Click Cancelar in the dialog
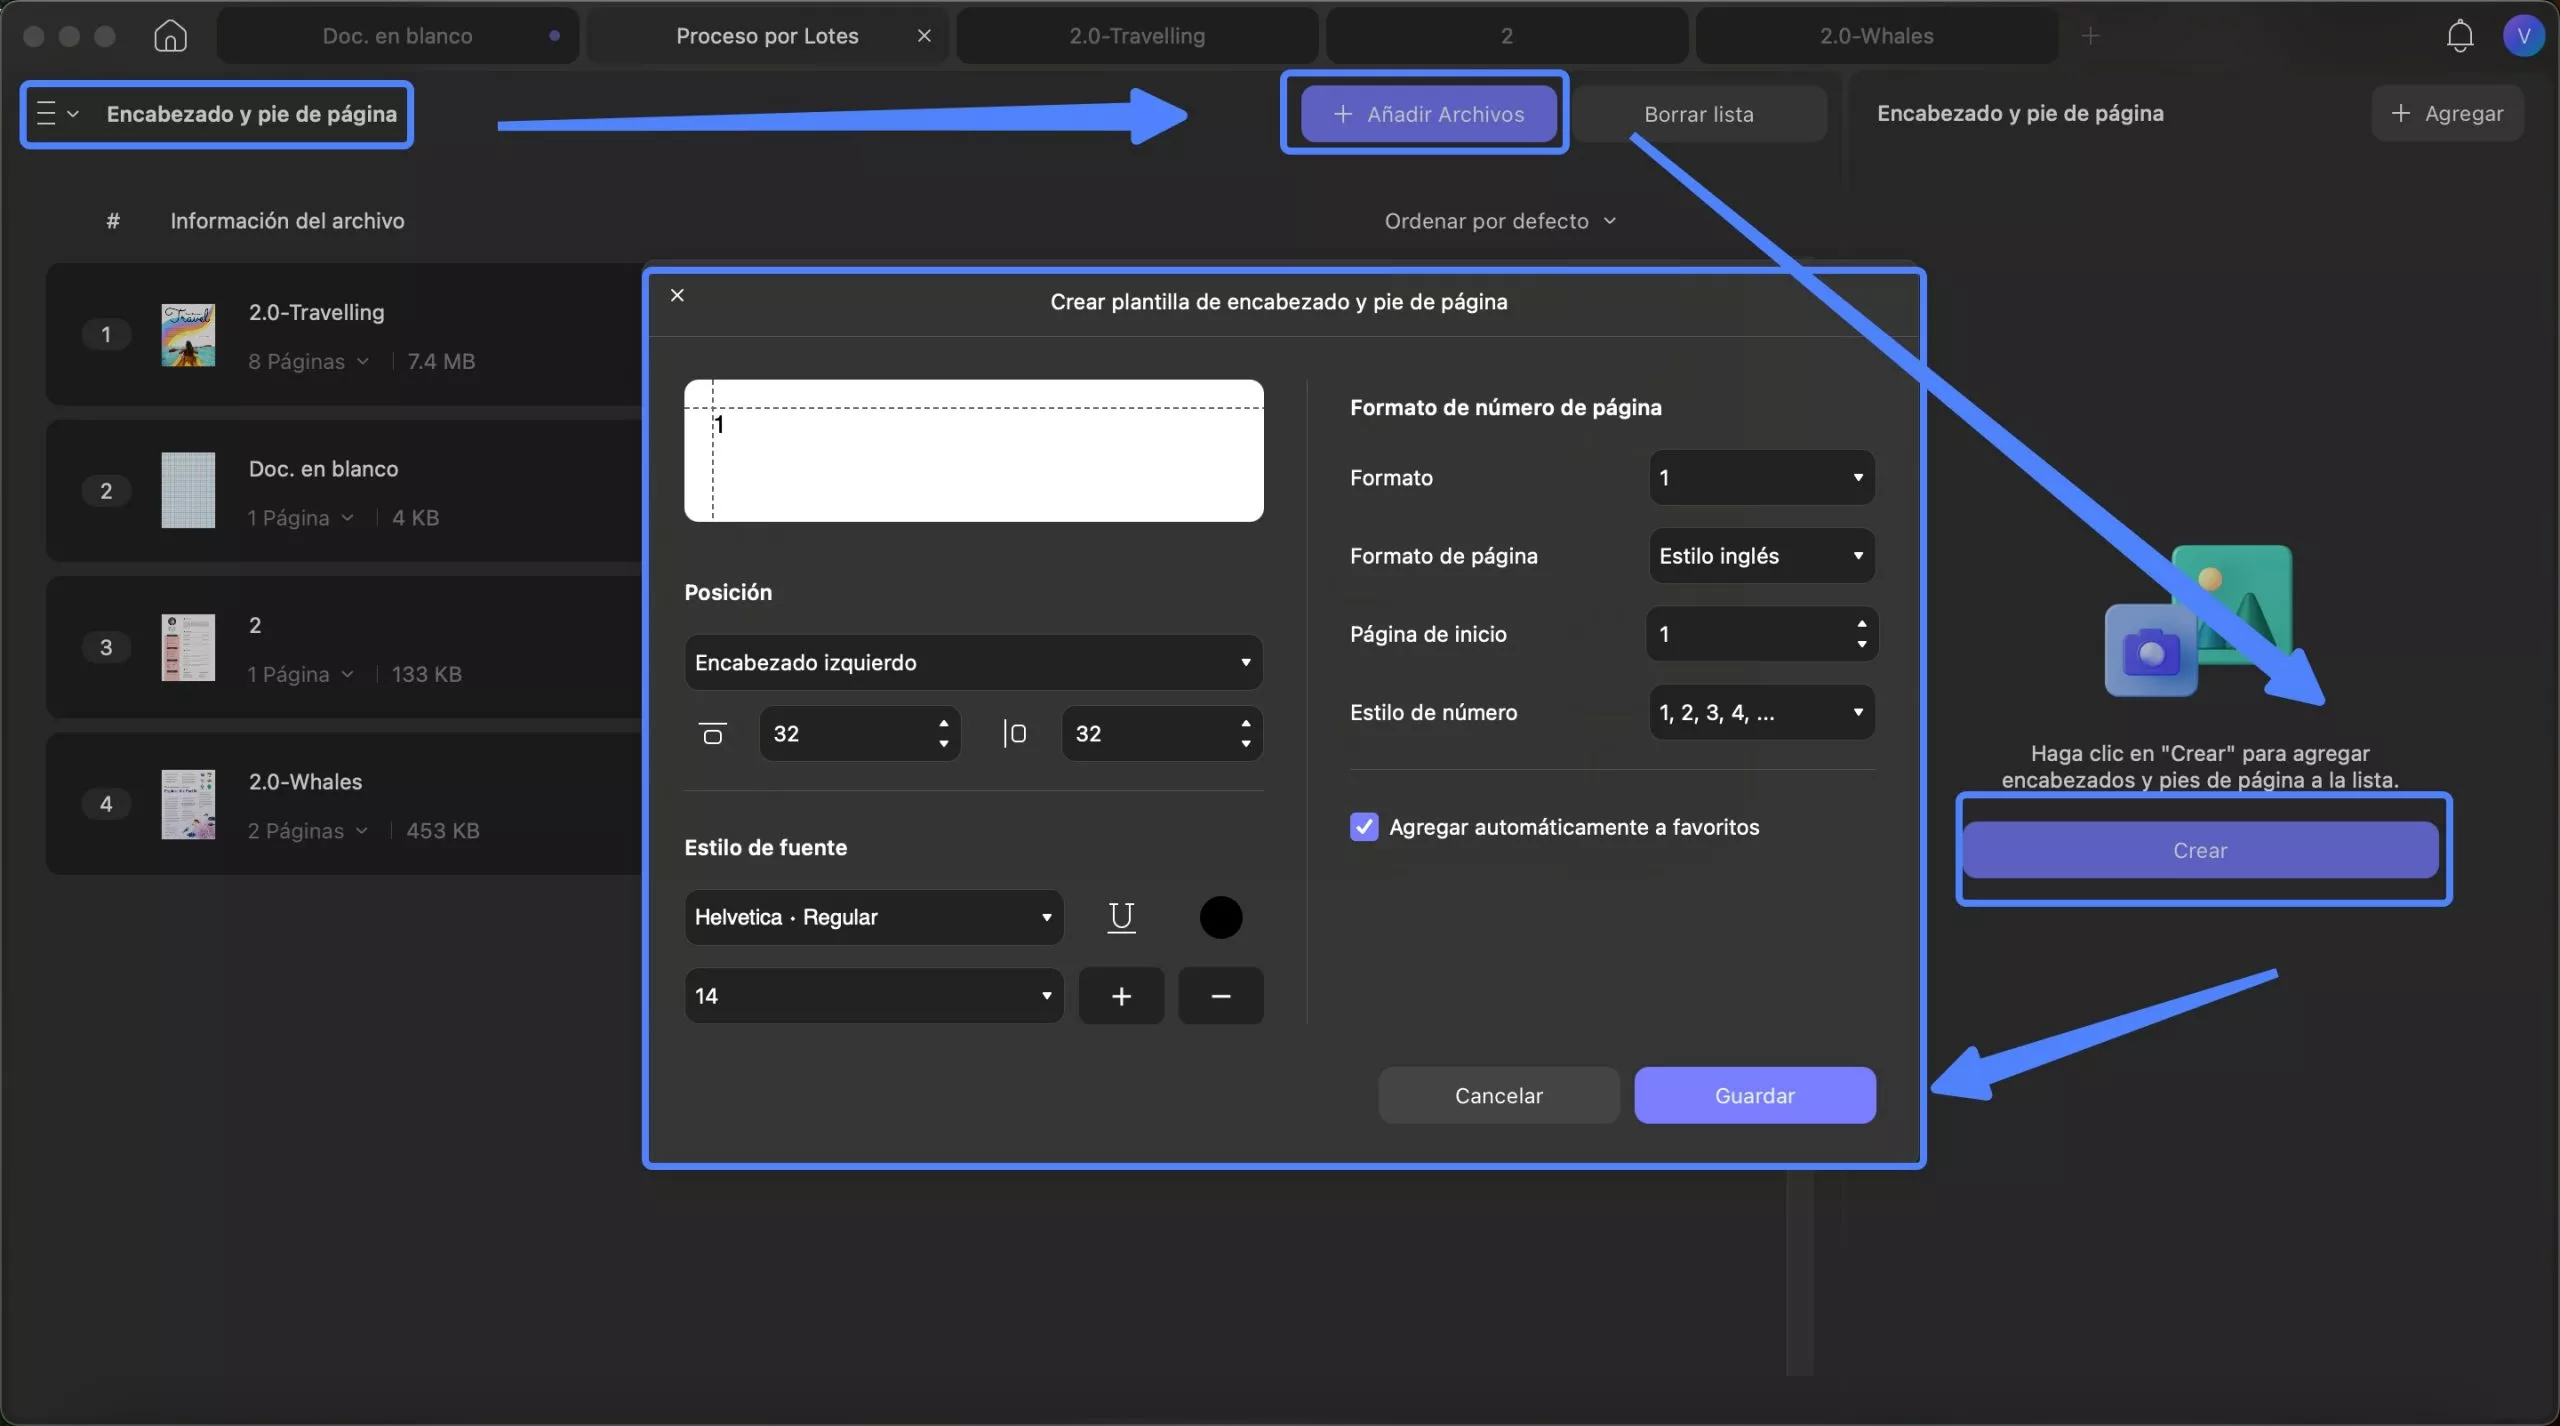Screen dimensions: 2560x1426 point(1498,1095)
